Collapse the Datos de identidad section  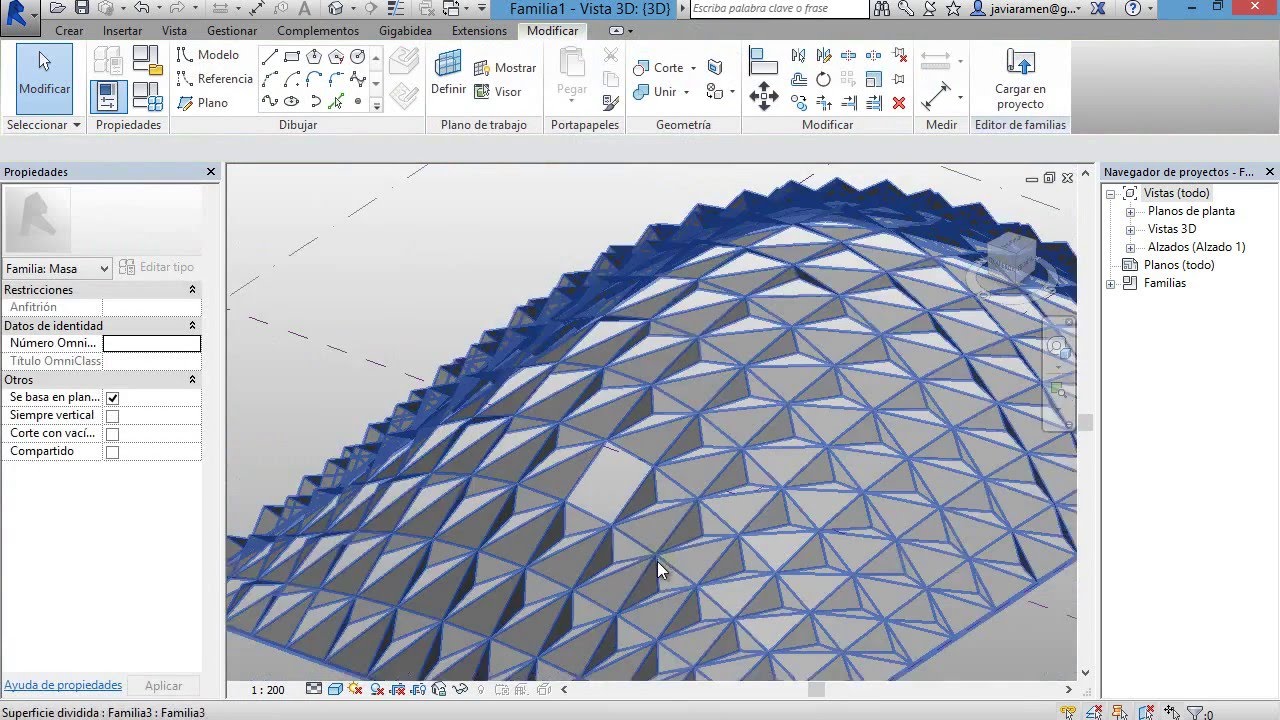192,326
